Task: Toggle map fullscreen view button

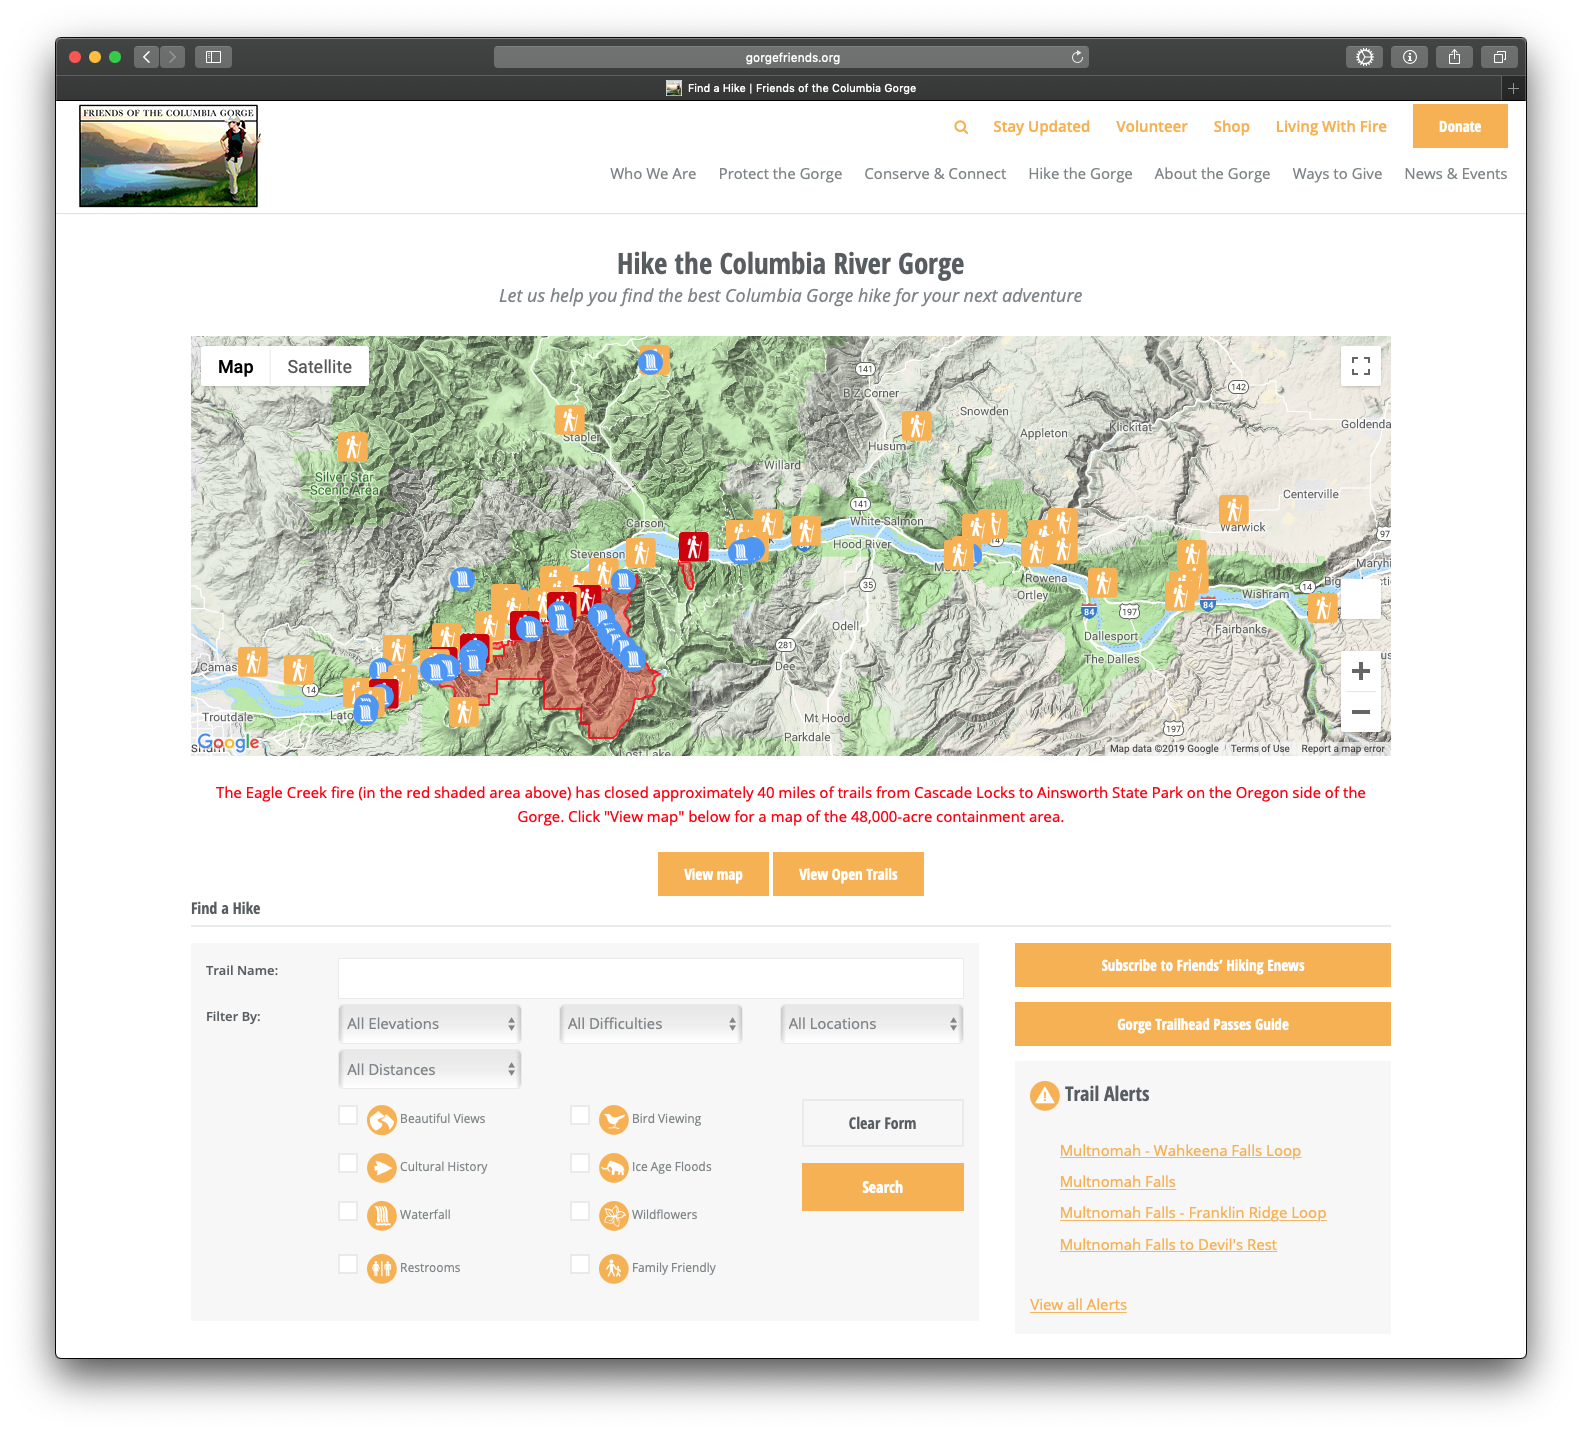Action: coord(1361,366)
